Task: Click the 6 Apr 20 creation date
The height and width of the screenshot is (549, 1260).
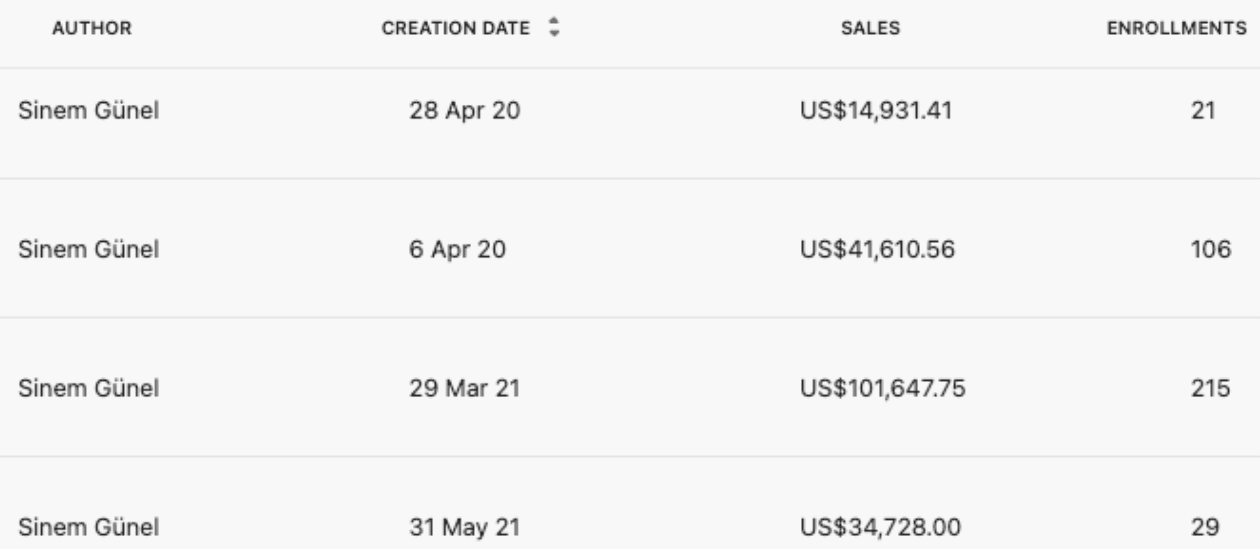Action: point(457,249)
